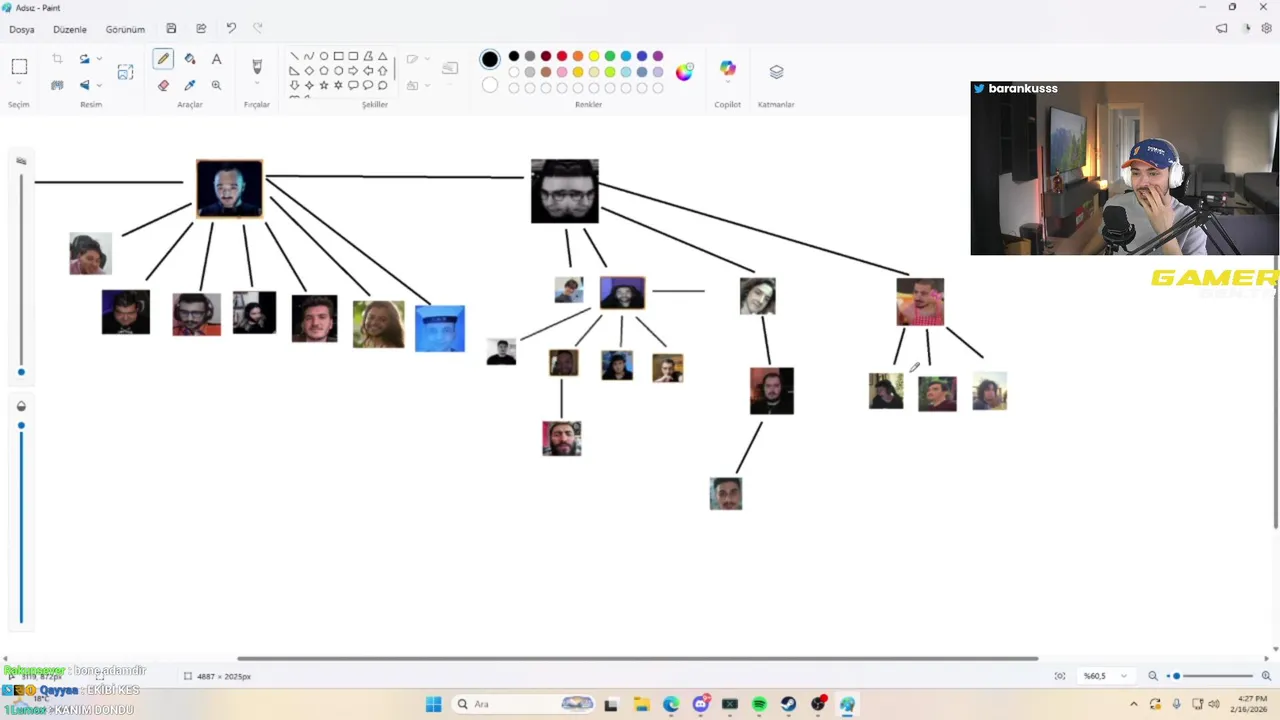Open the shape fill dropdown
The height and width of the screenshot is (720, 1280).
428,85
